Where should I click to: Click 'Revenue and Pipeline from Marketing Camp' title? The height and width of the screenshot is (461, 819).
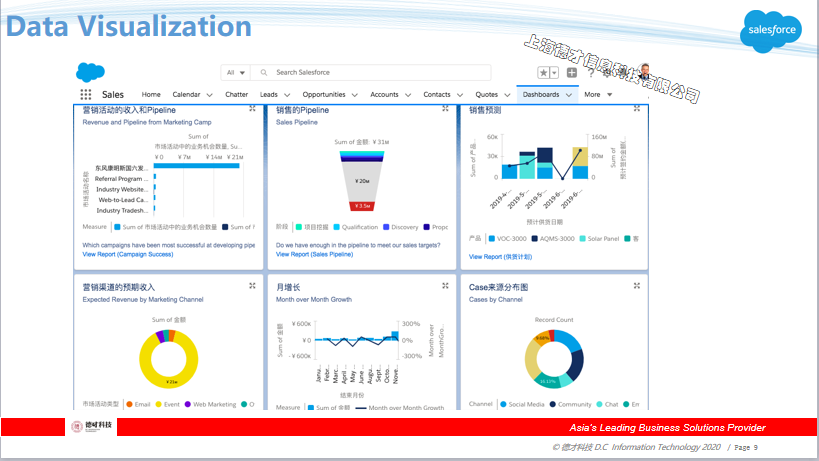(147, 122)
